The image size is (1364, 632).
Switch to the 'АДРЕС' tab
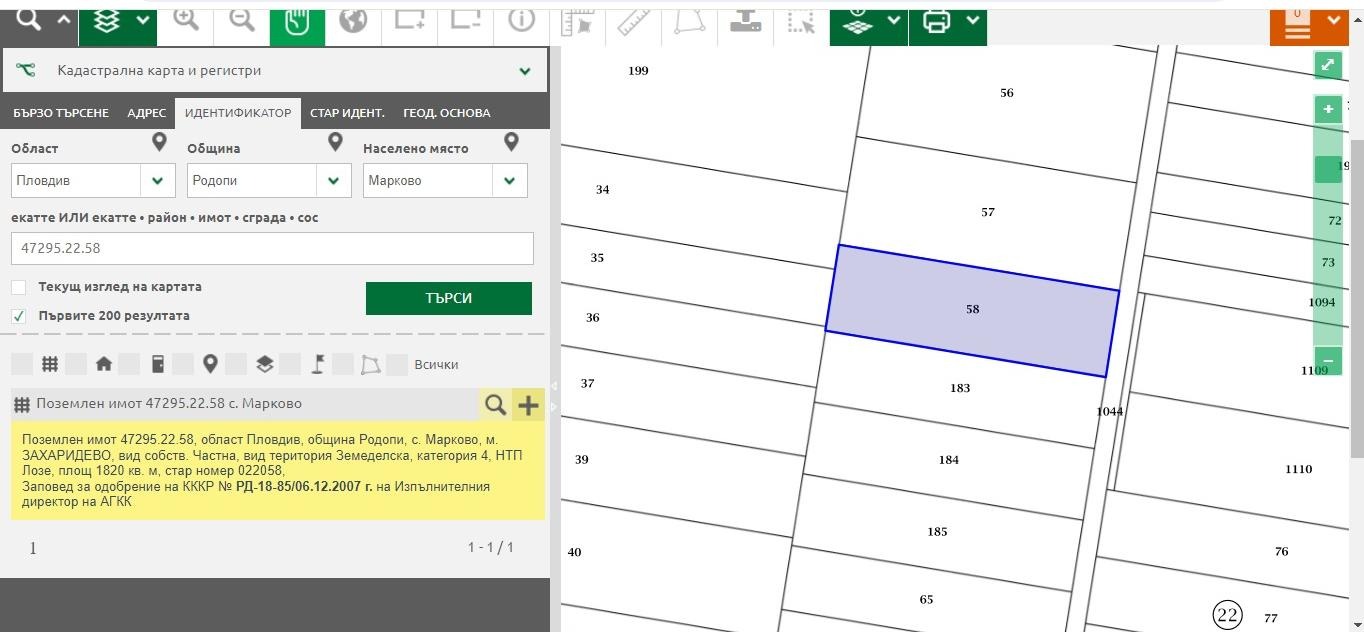coord(146,113)
